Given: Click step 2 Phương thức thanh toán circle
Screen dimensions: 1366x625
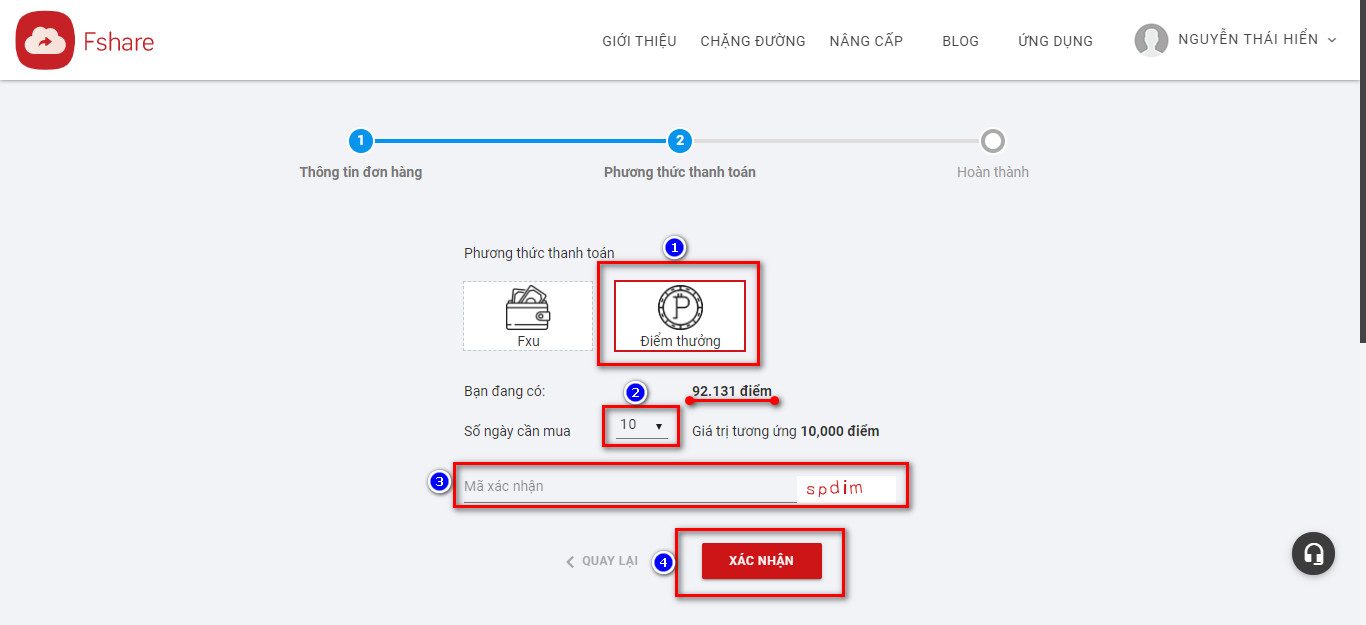Looking at the screenshot, I should [679, 141].
